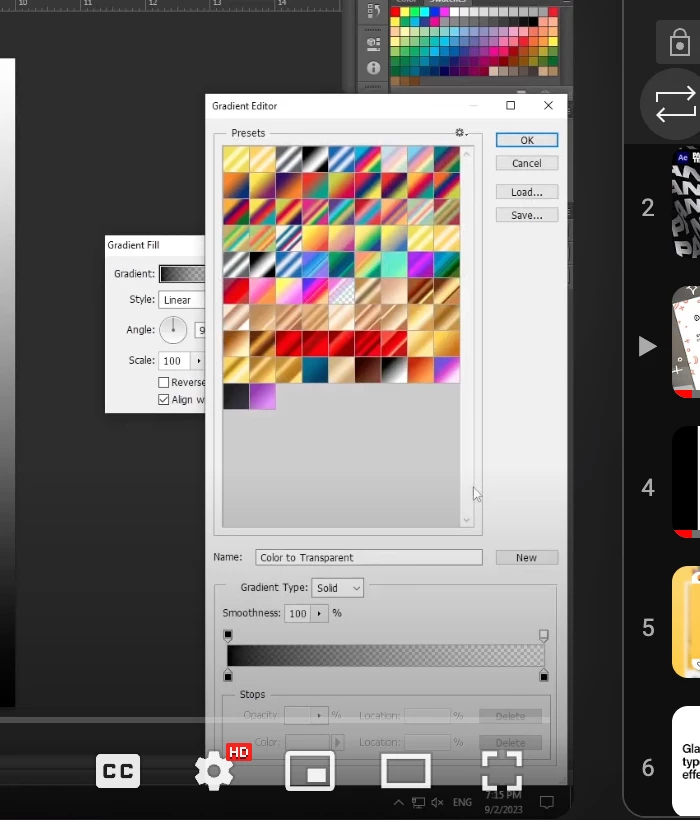The image size is (700, 820).
Task: Click muted speaker icon in system tray
Action: pyautogui.click(x=437, y=802)
